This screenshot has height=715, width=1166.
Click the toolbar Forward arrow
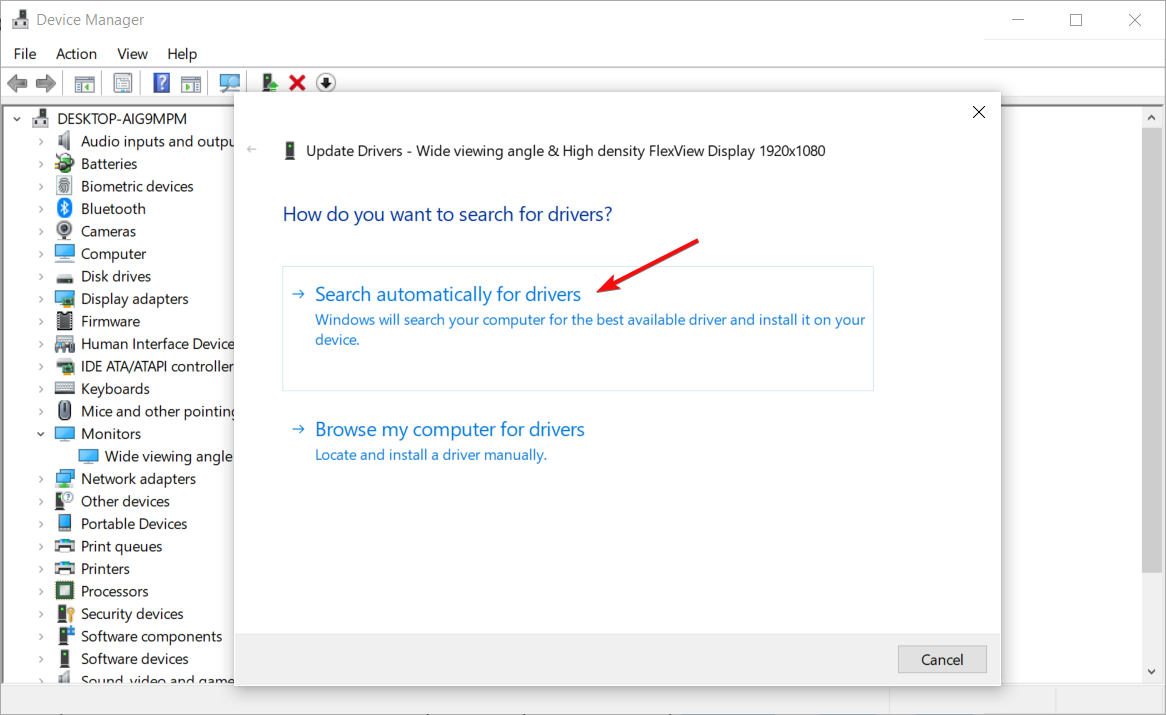(x=46, y=83)
